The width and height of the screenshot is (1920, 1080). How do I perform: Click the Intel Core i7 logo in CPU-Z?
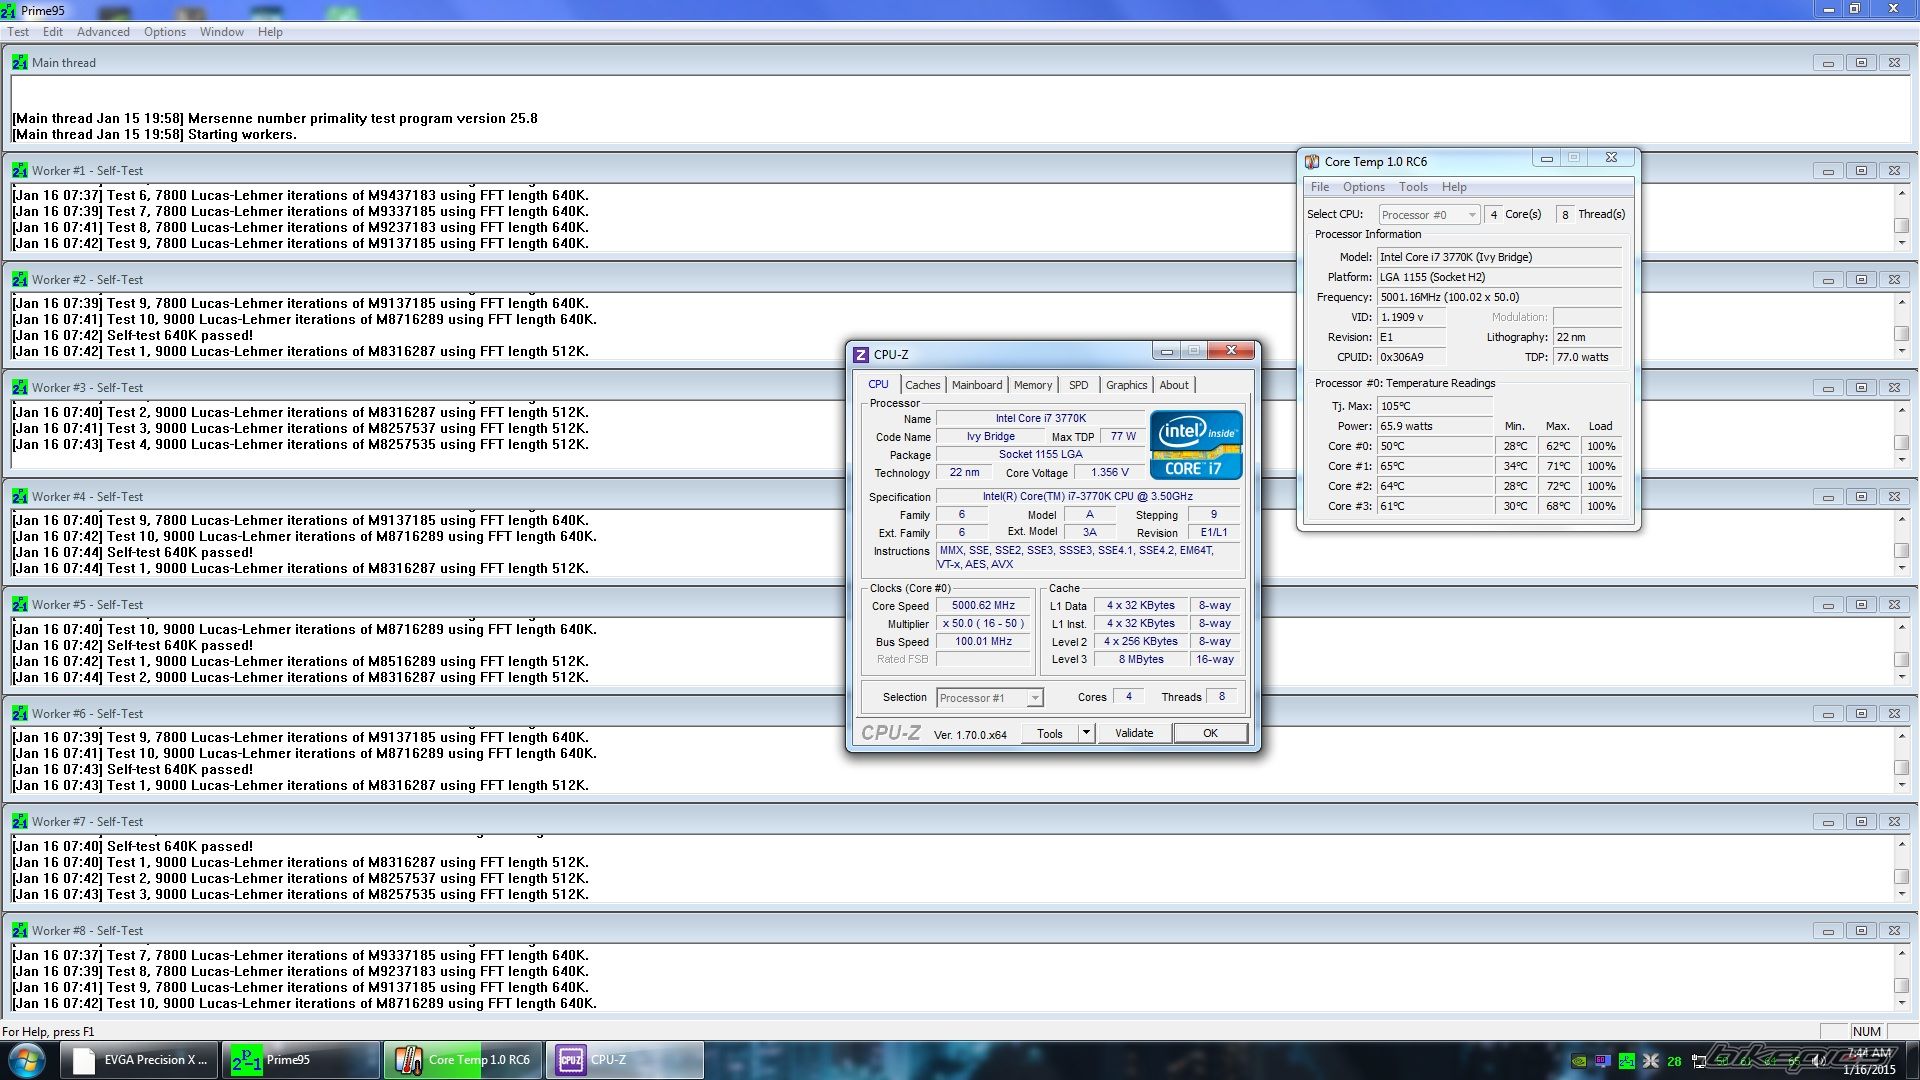pyautogui.click(x=1196, y=445)
